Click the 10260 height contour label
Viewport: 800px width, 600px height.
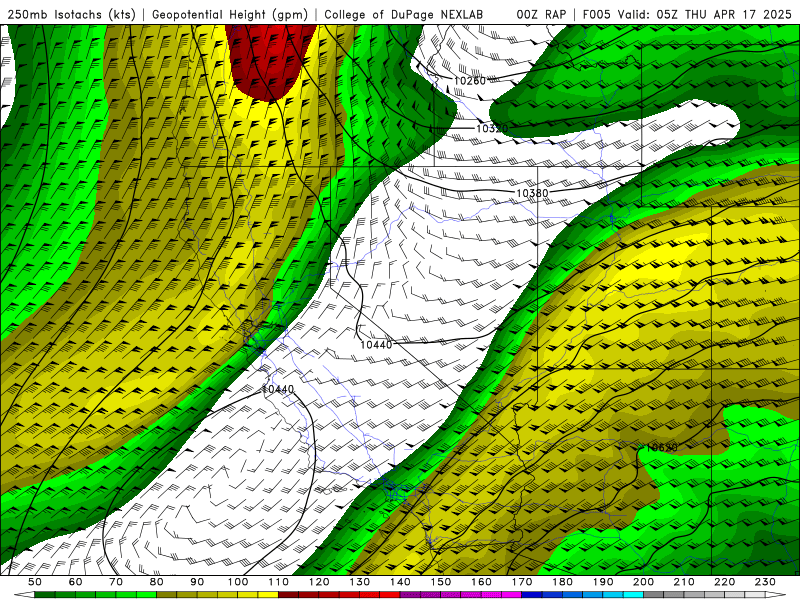[x=470, y=80]
